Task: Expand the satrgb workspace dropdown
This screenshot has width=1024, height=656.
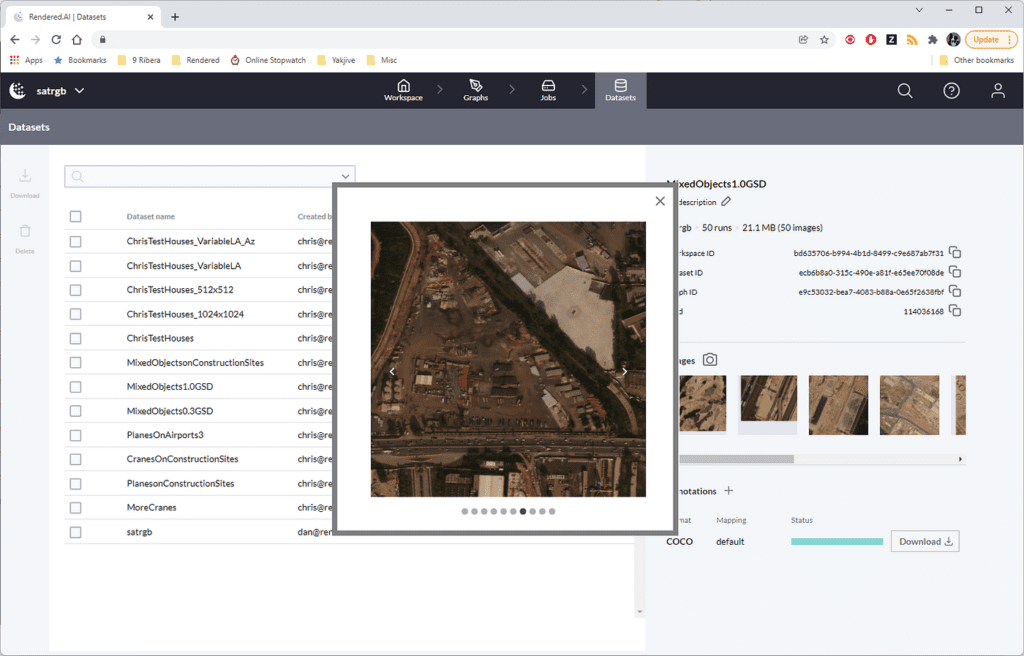Action: tap(80, 91)
